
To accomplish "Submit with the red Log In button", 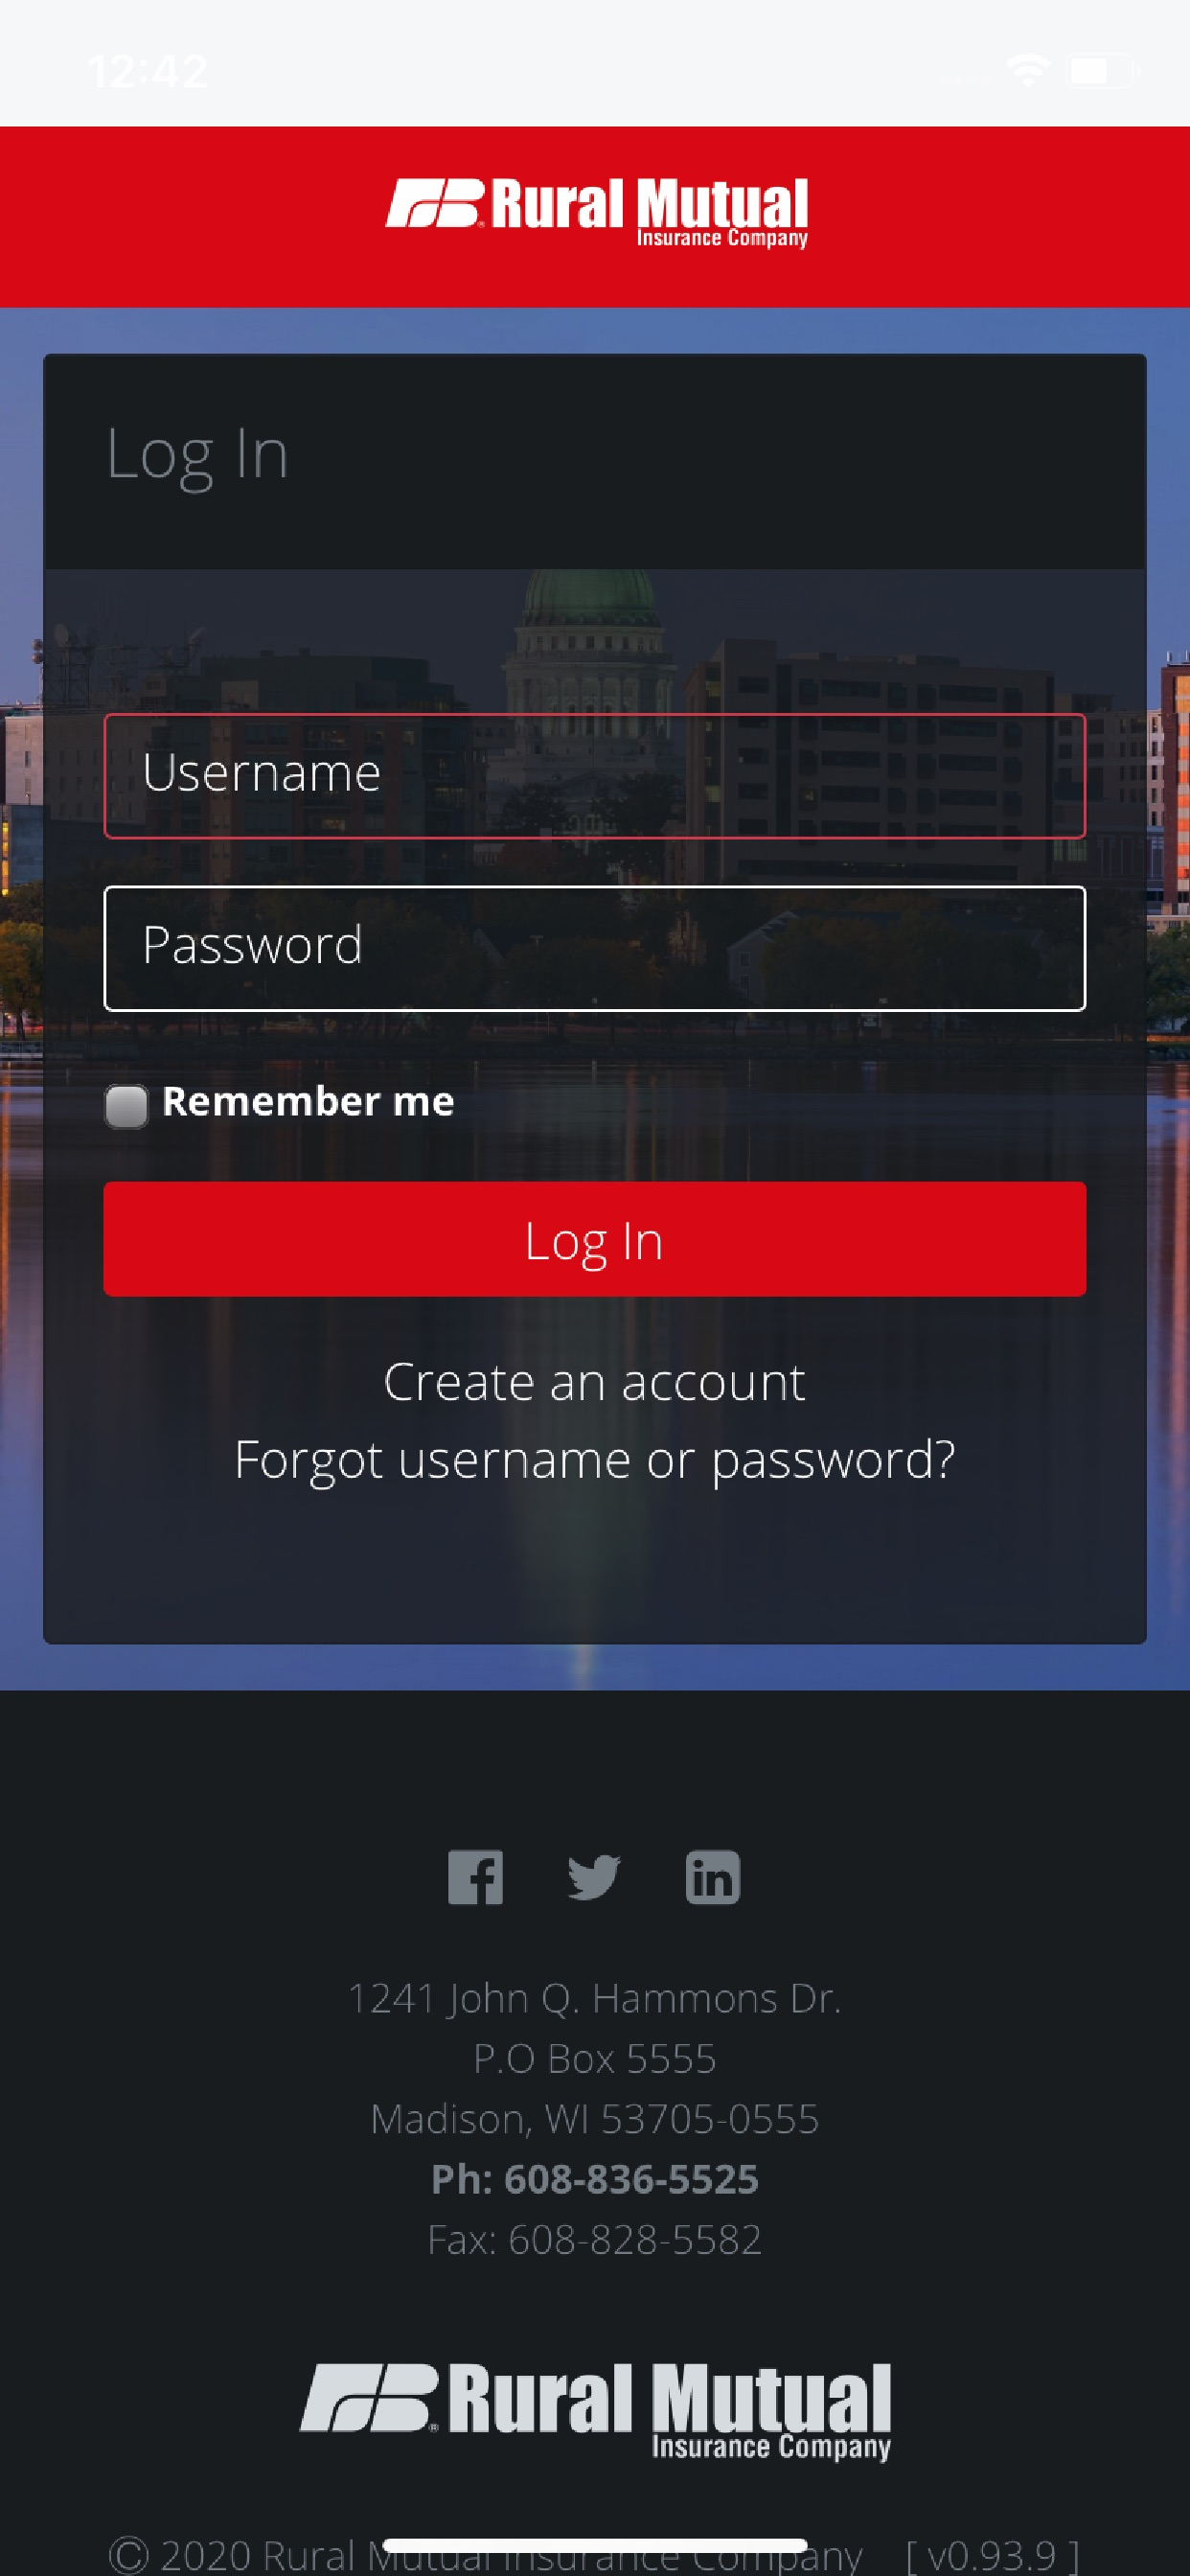I will click(595, 1239).
